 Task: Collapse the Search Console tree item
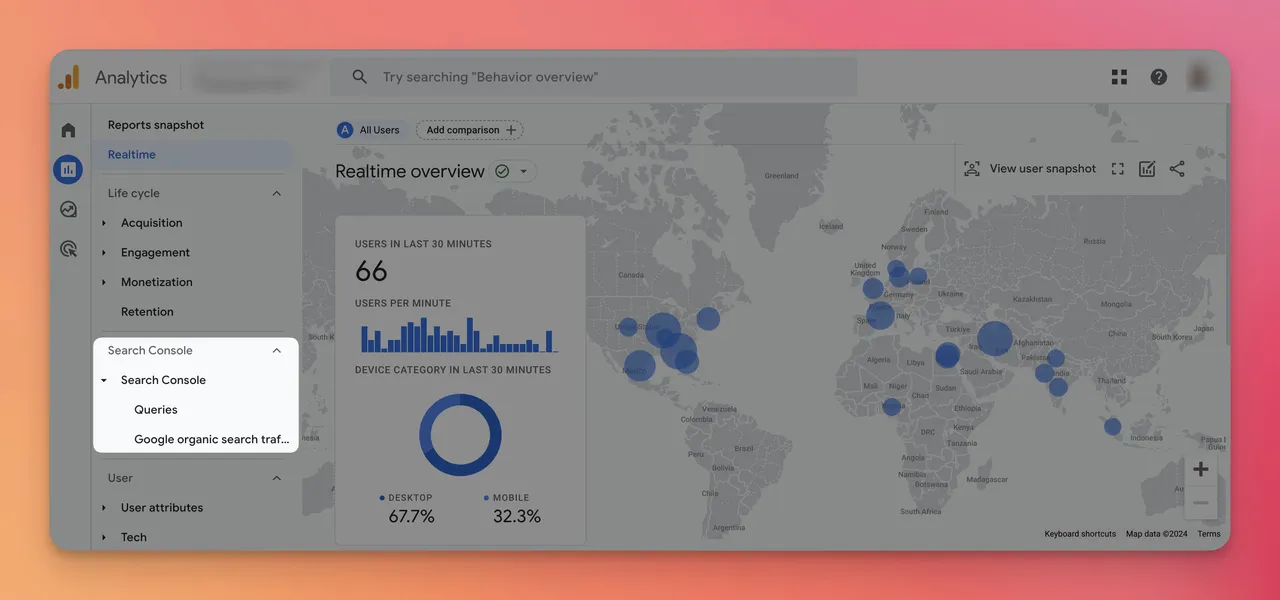point(104,380)
